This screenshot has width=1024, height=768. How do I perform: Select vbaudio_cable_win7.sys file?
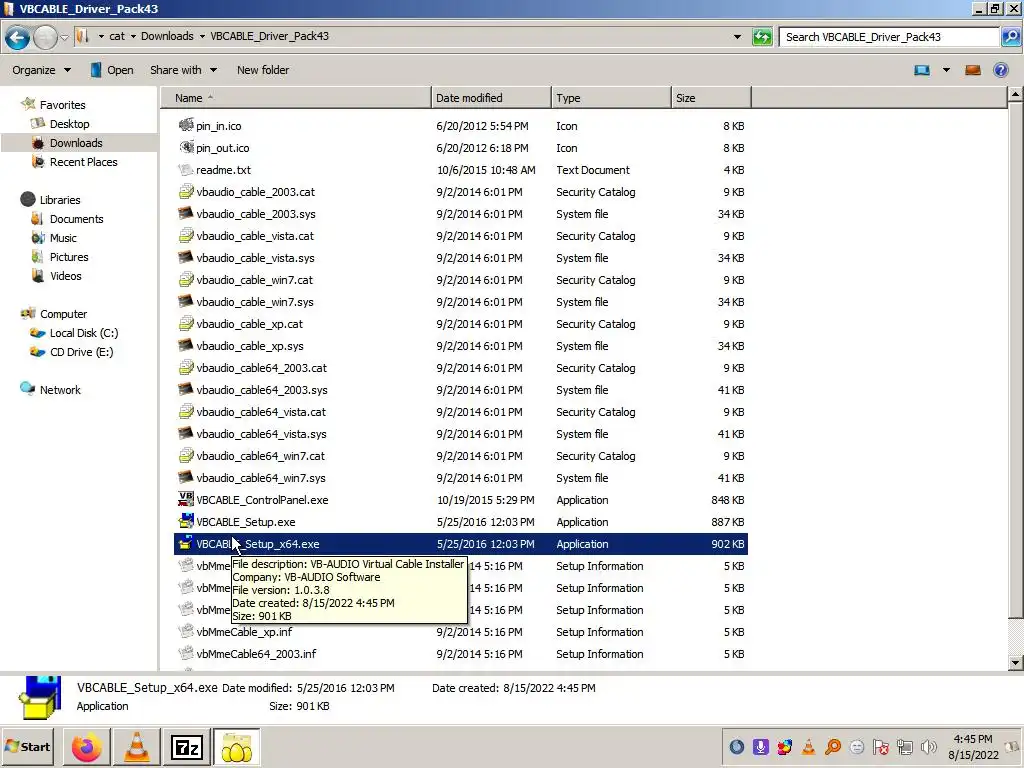(x=255, y=302)
